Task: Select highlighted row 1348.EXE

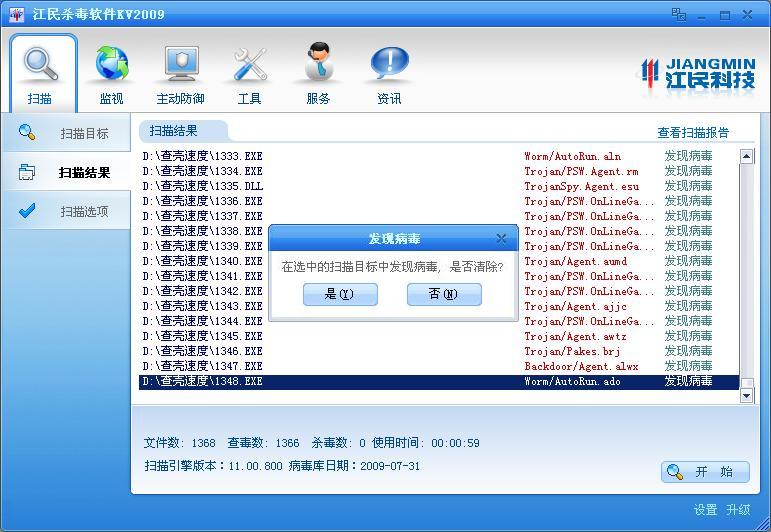Action: point(439,382)
